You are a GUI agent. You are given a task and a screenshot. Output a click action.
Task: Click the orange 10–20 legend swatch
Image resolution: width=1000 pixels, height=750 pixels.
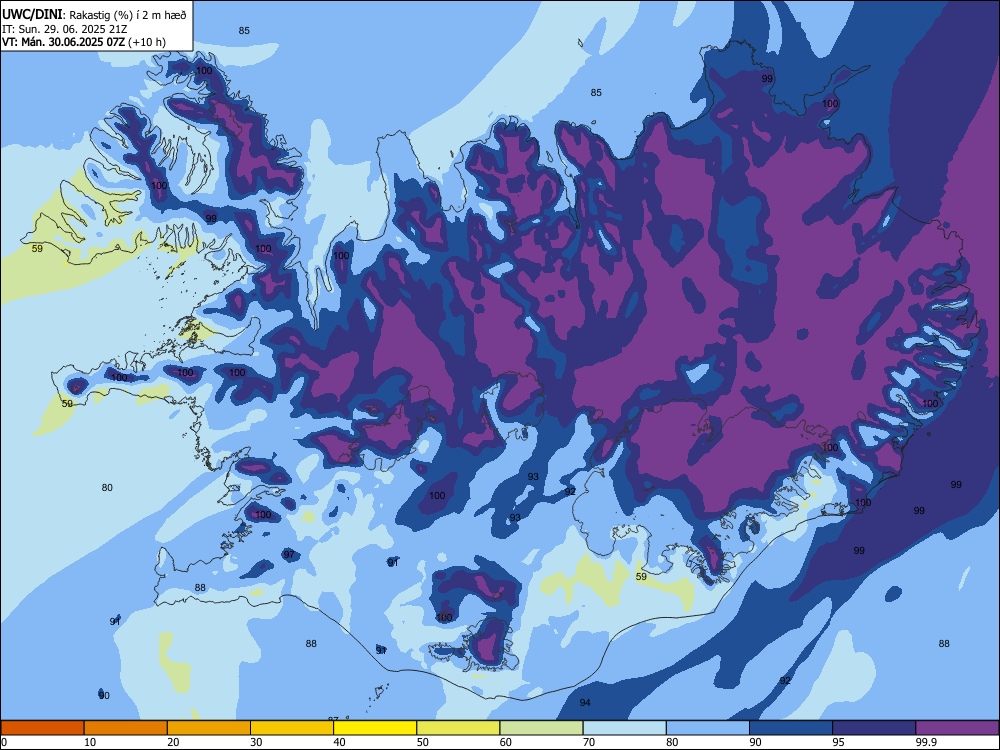(126, 728)
